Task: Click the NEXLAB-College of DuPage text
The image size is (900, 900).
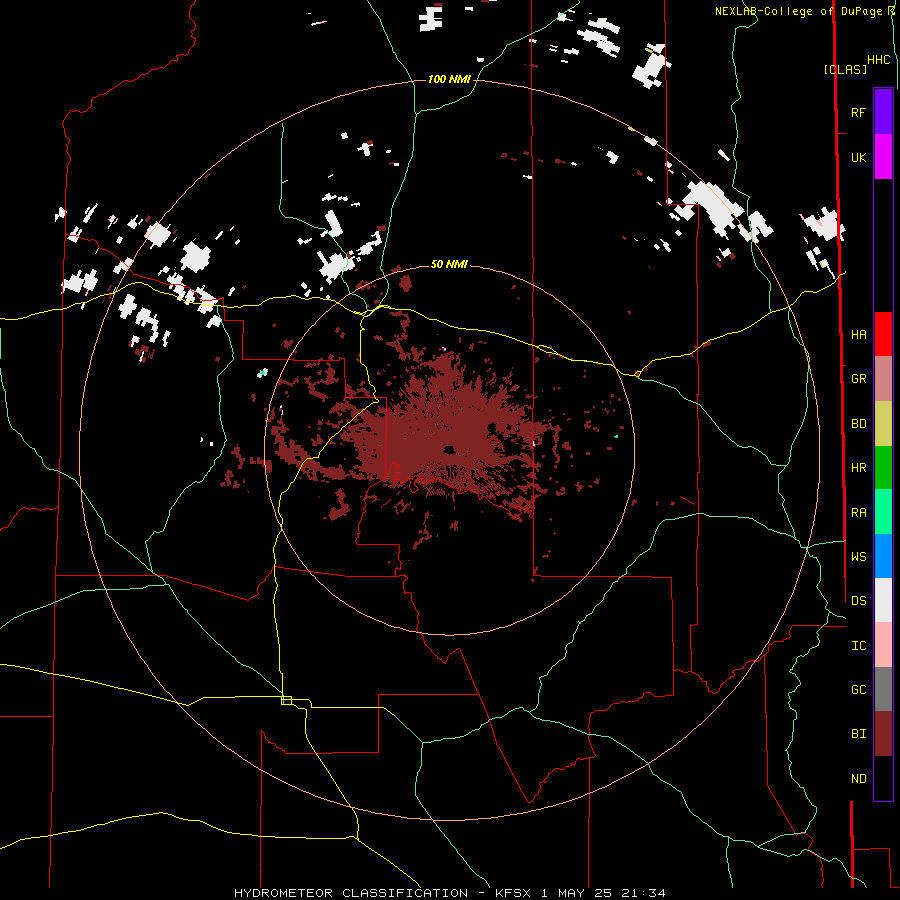Action: 799,11
